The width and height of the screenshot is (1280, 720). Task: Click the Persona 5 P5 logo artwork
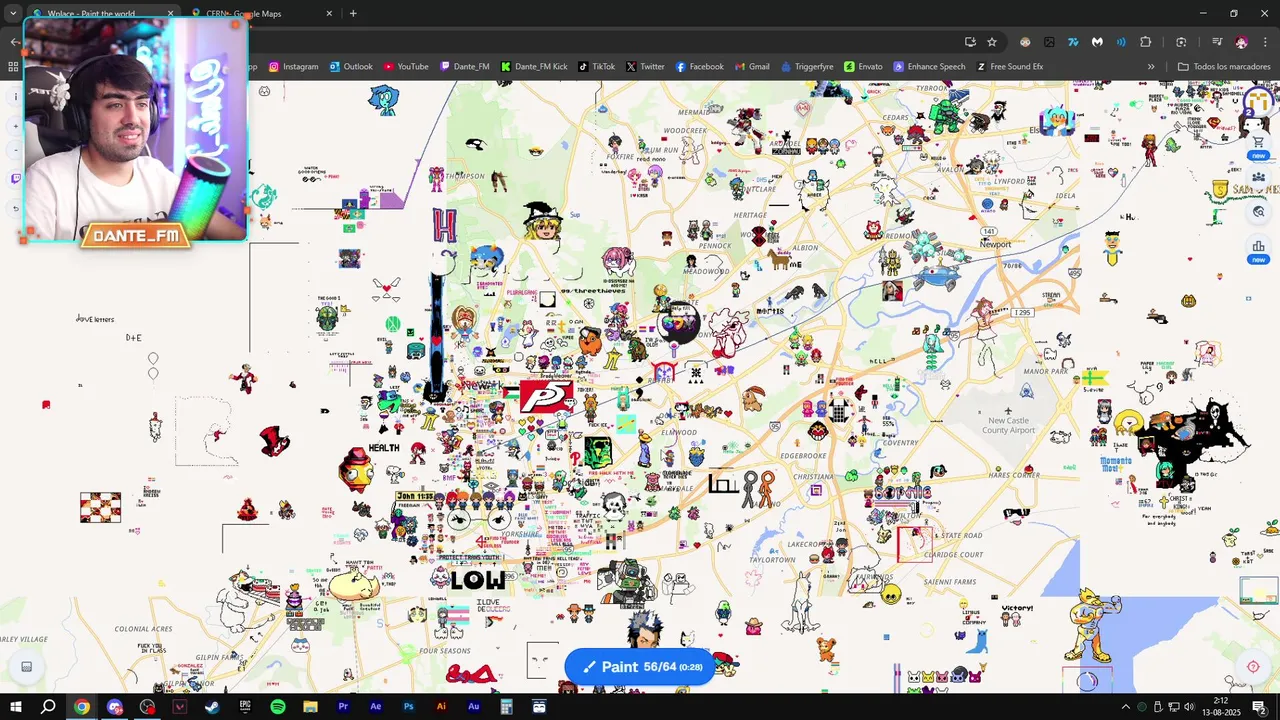tap(546, 396)
